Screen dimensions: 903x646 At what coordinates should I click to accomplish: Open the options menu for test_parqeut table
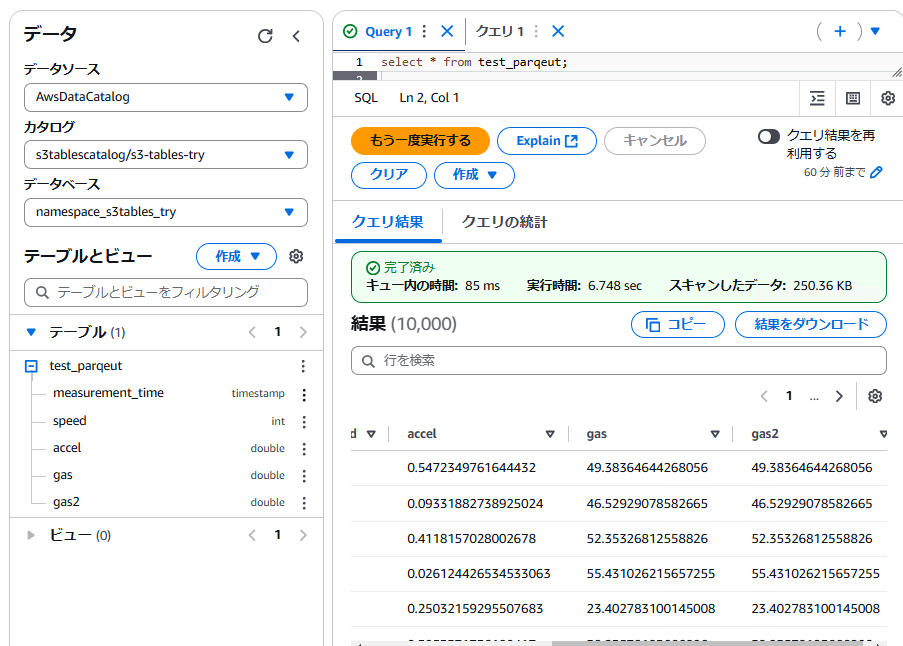click(x=303, y=367)
